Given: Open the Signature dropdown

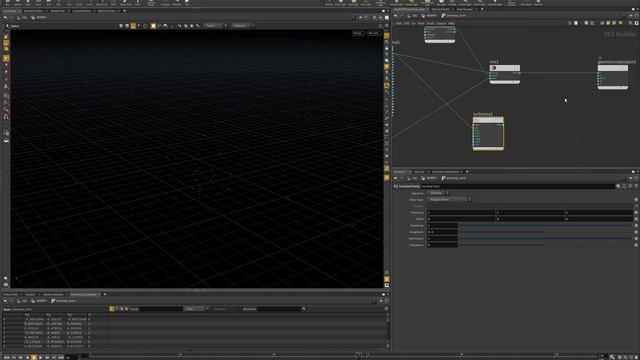Looking at the screenshot, I should coord(438,193).
